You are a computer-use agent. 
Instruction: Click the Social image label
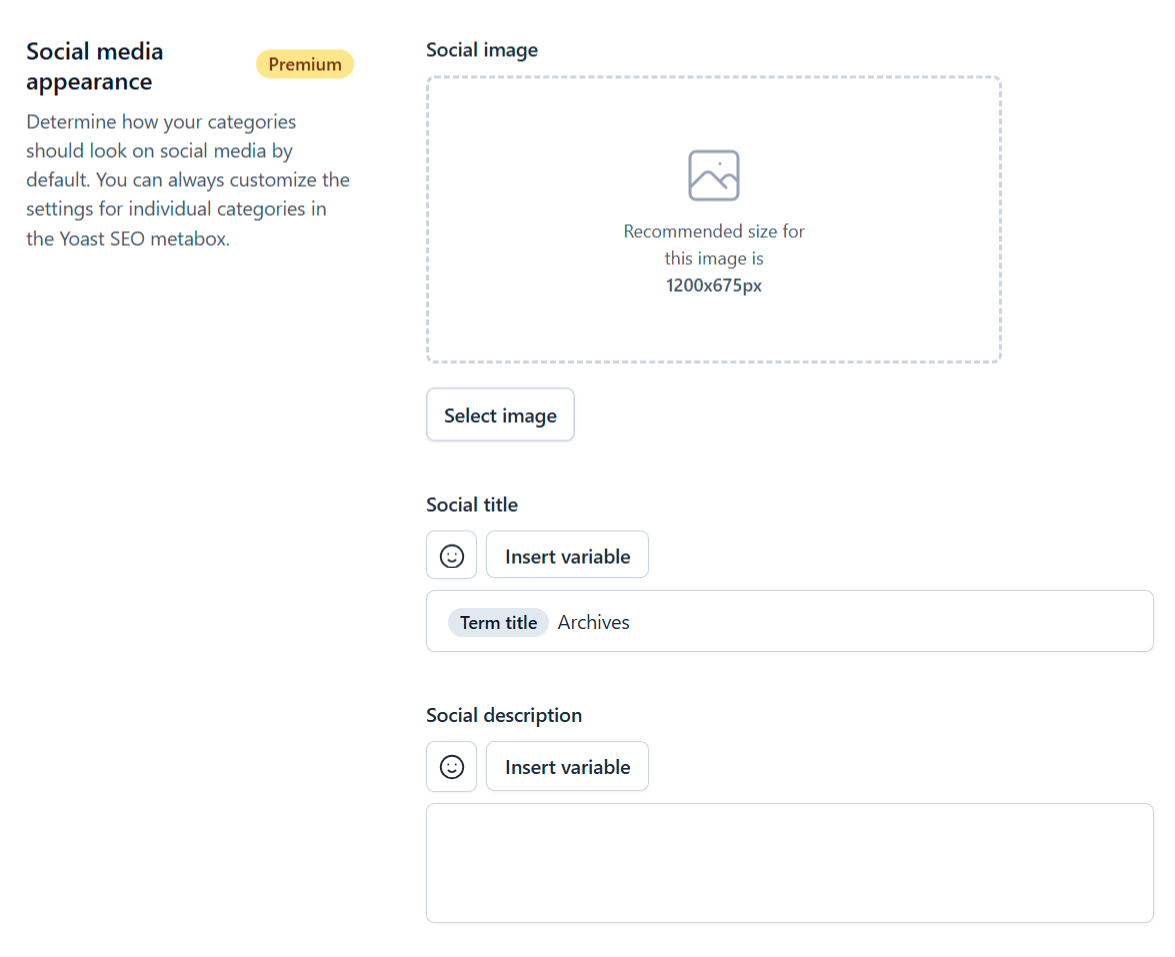click(x=482, y=50)
